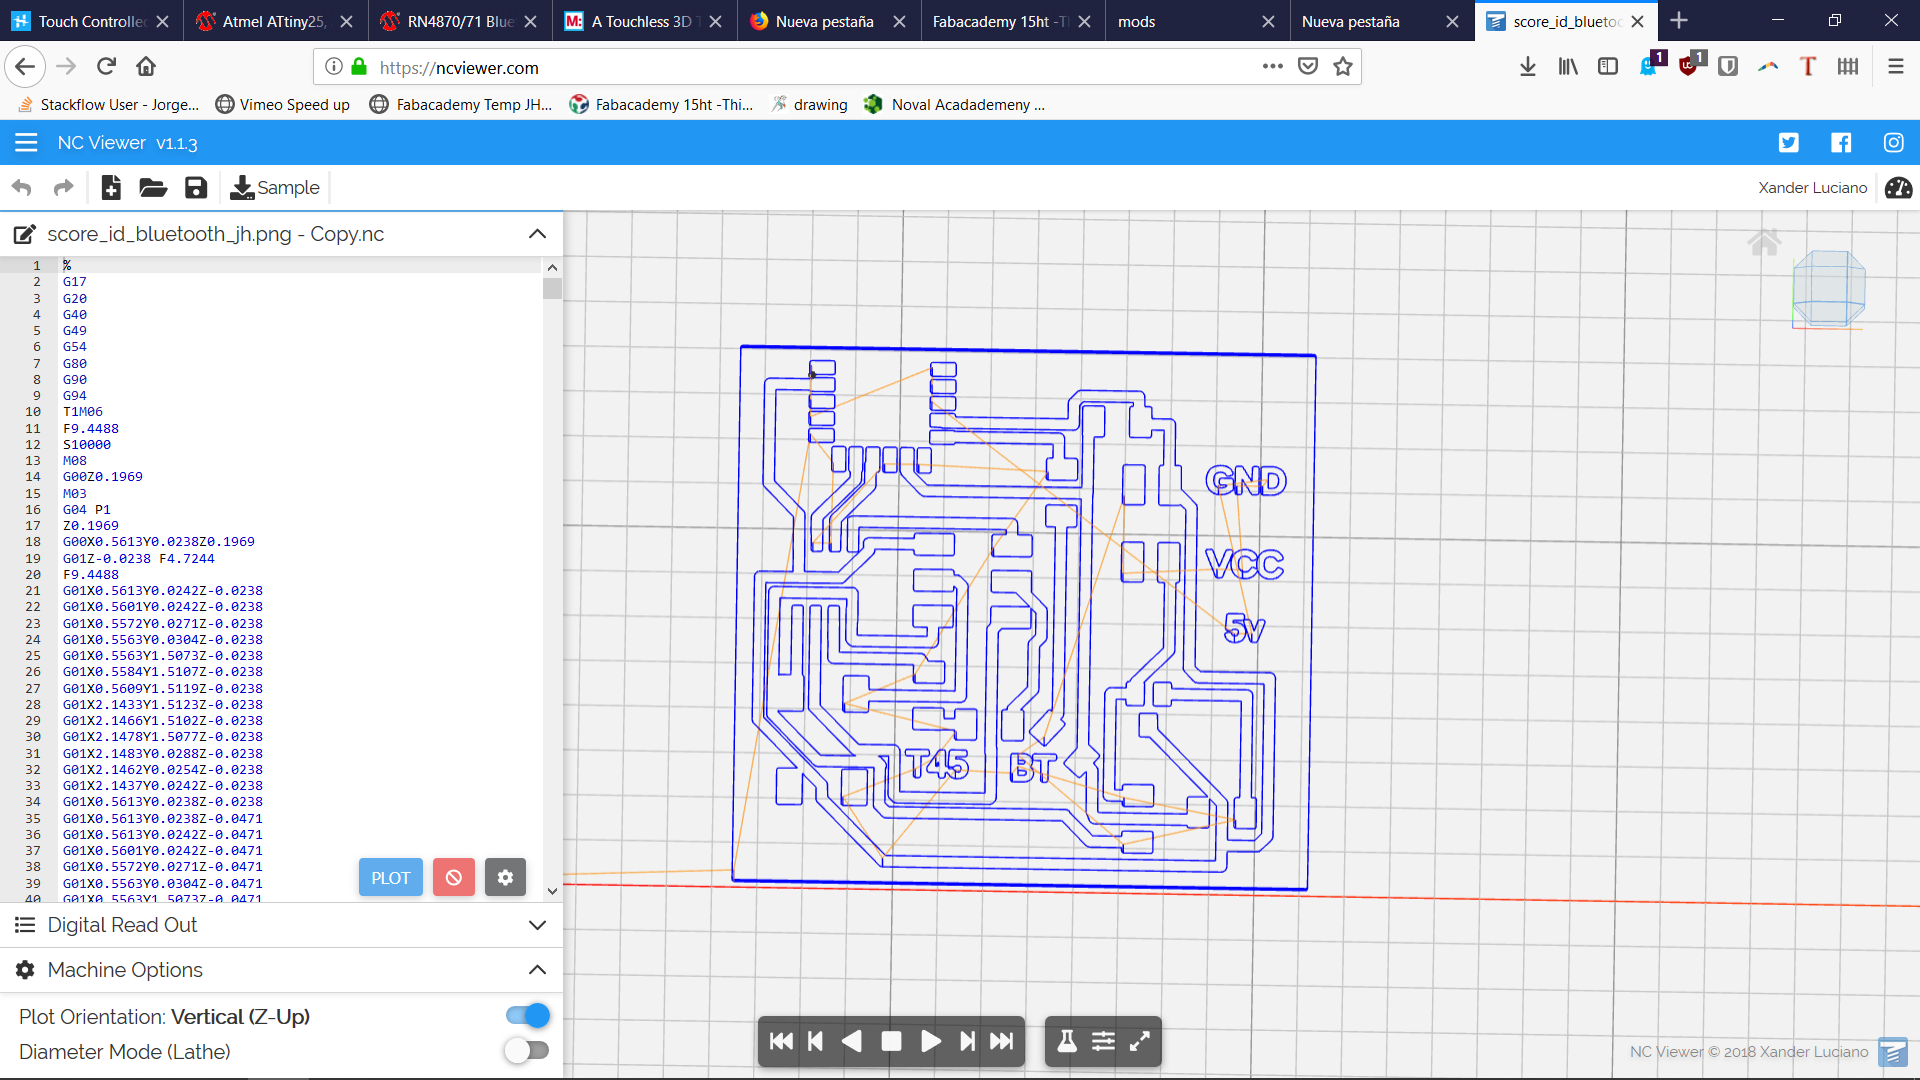The height and width of the screenshot is (1080, 1920).
Task: Click fullscreen expand icon in playback bar
Action: 1140,1041
